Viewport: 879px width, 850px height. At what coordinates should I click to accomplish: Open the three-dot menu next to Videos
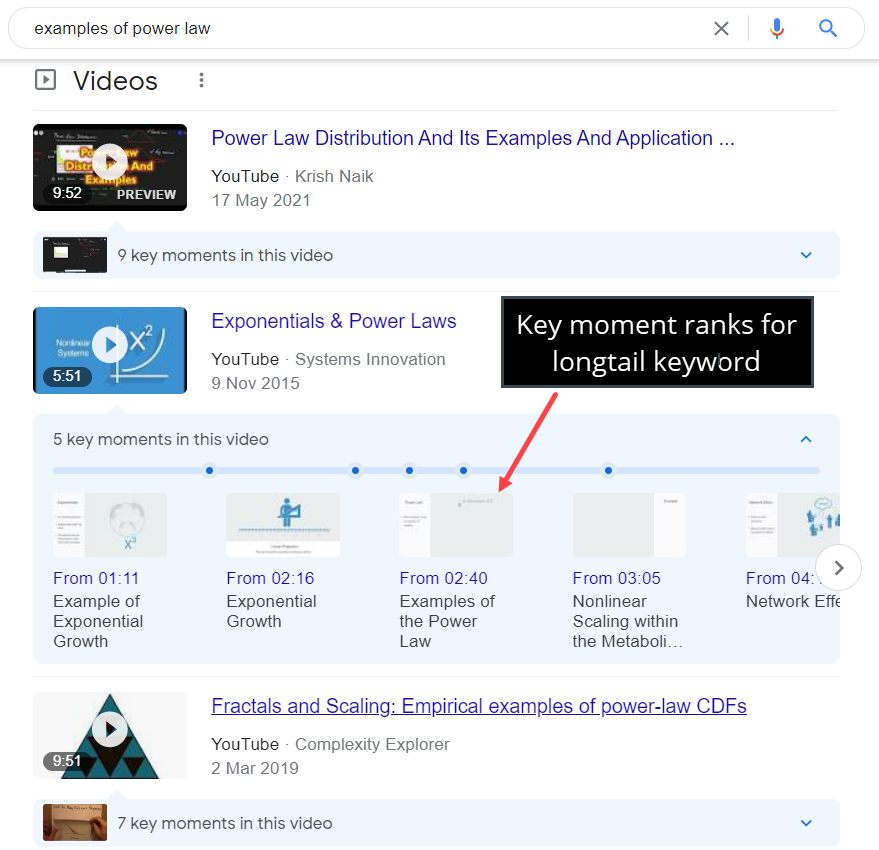pyautogui.click(x=201, y=80)
